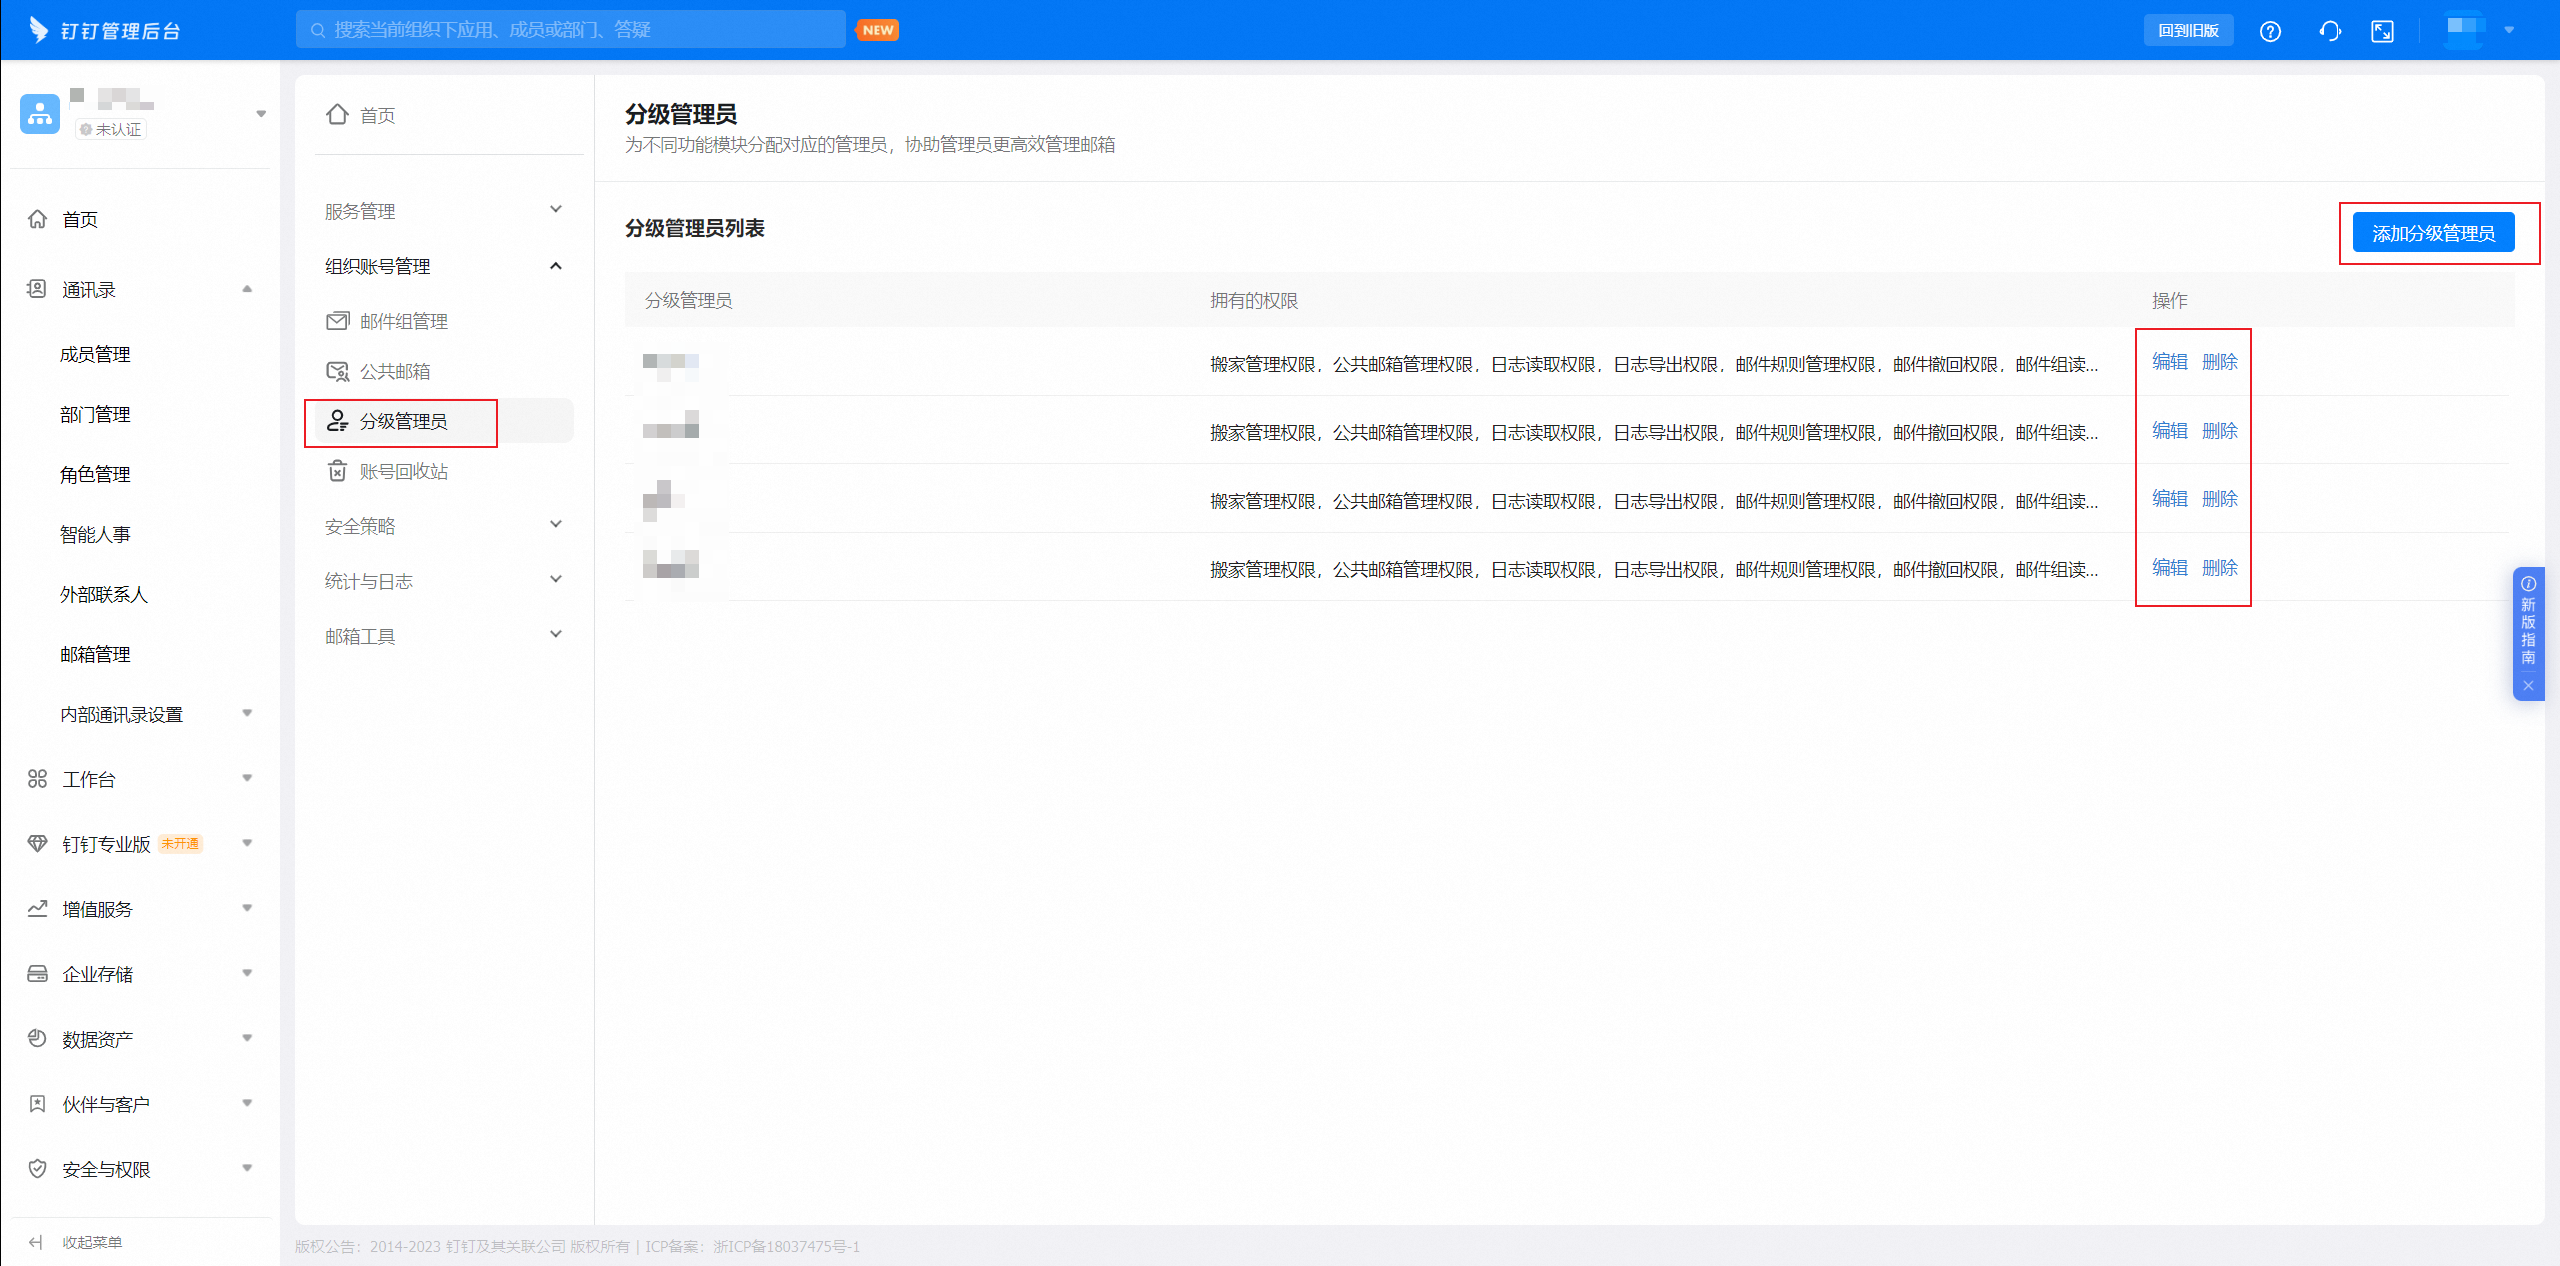
Task: Click the 数据资产 pie icon
Action: tap(37, 1038)
